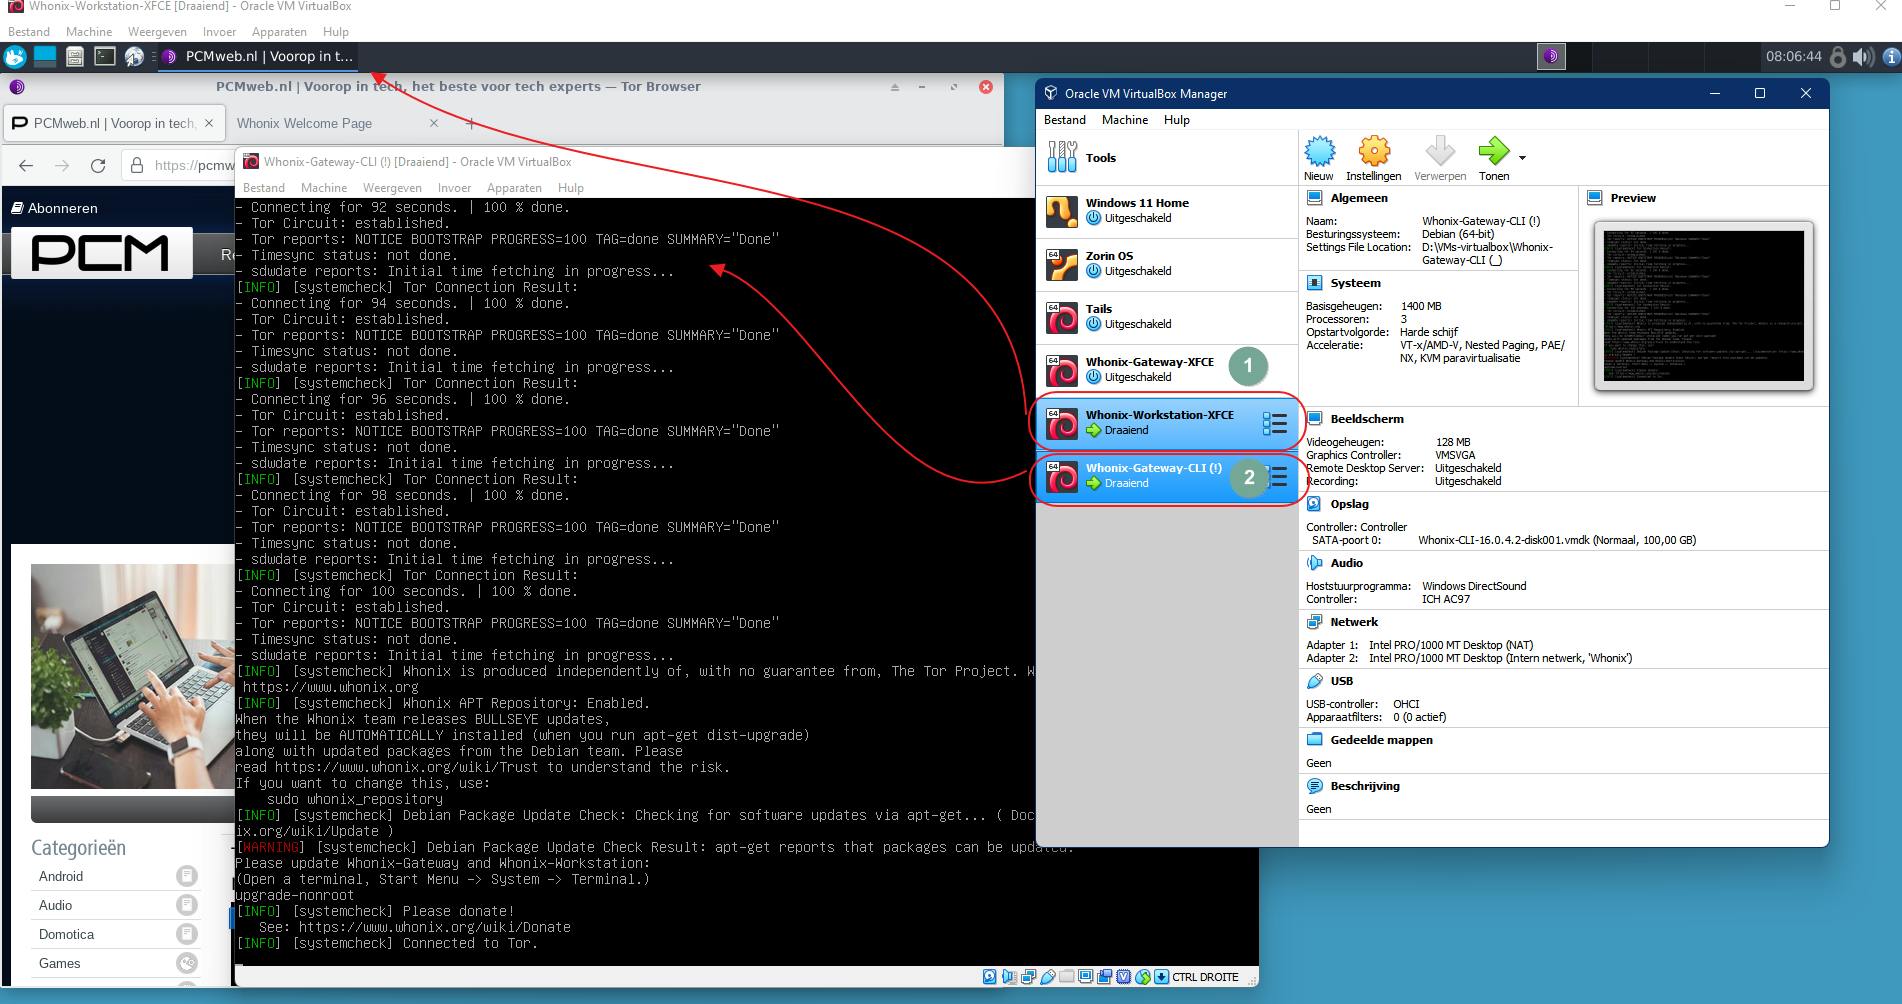Click the network activity icon in Gateway status bar
This screenshot has height=1004, width=1902.
click(1028, 977)
